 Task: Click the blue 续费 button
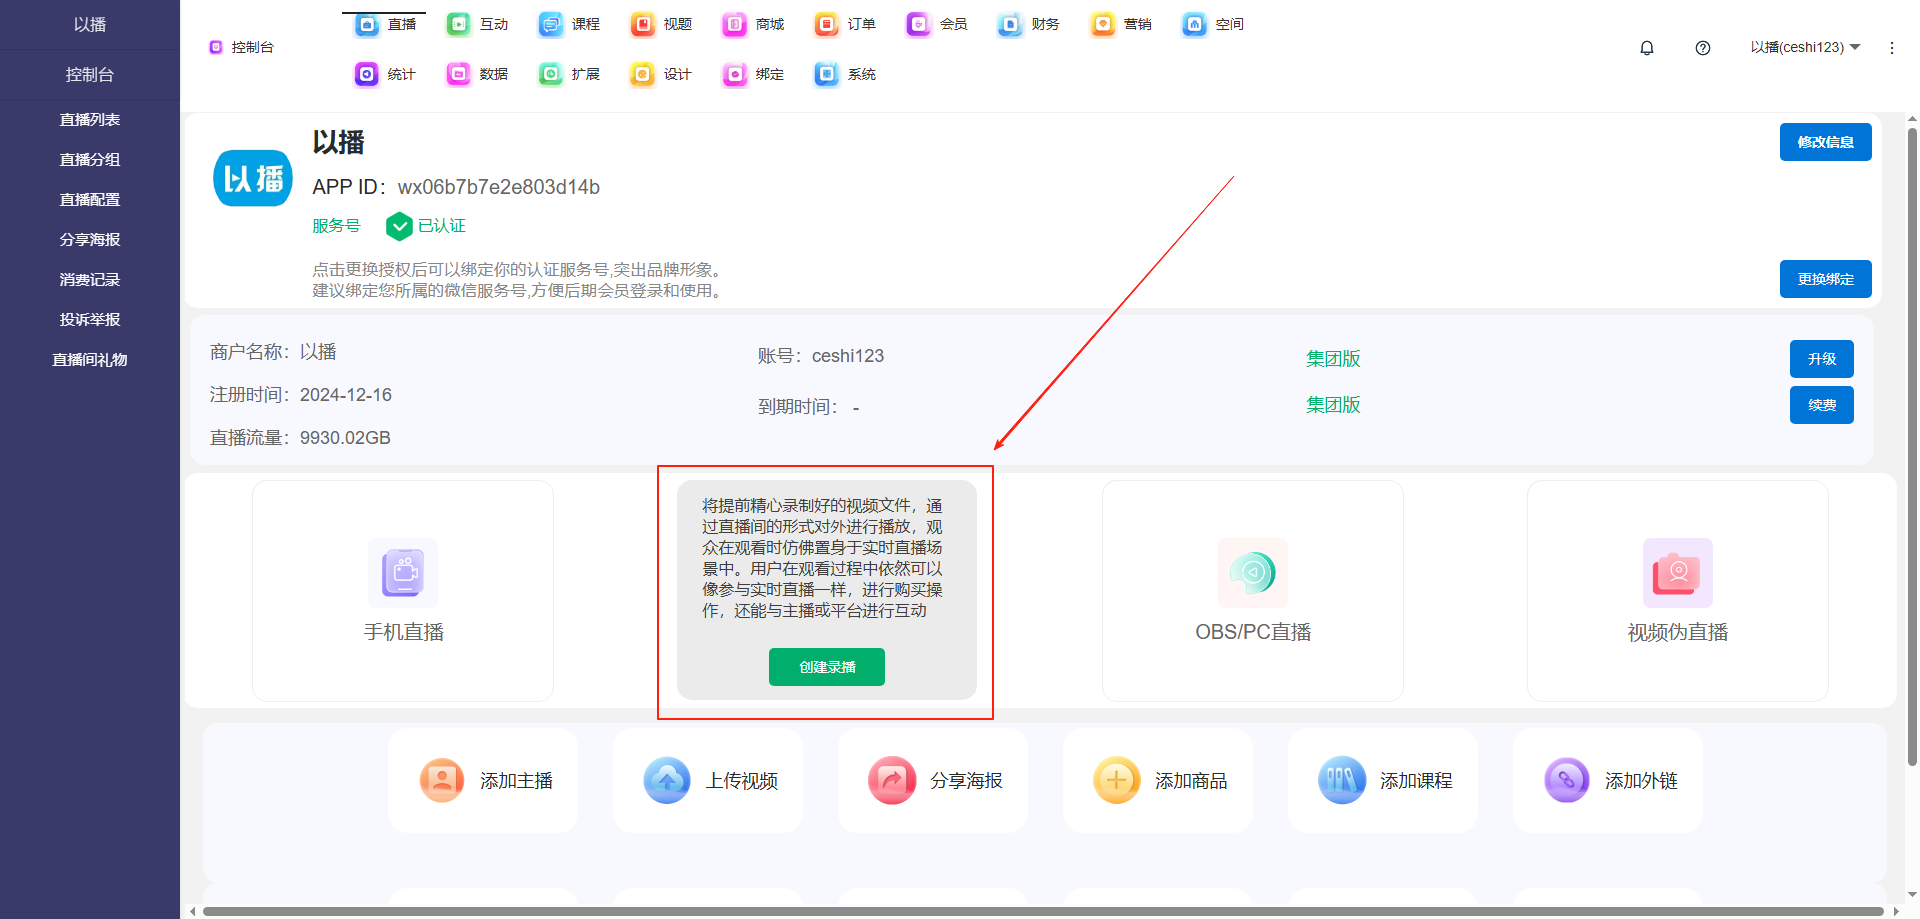(1821, 405)
